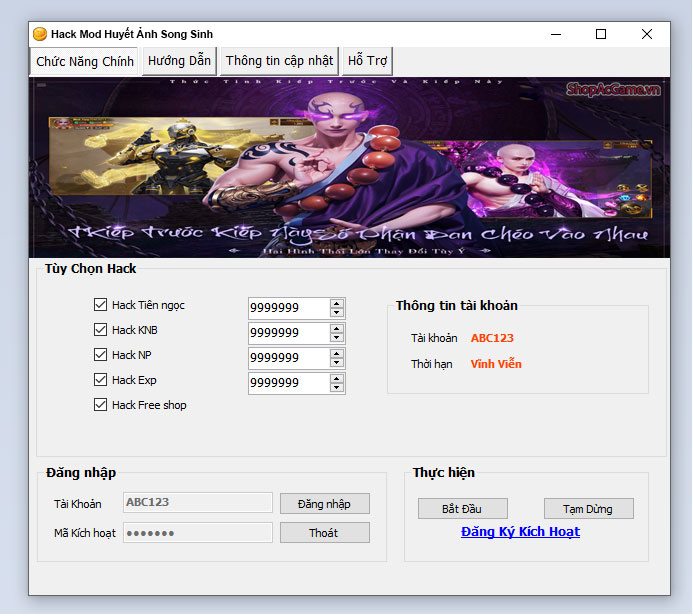Click the up arrow for Hack KNB value
This screenshot has width=693, height=616.
click(337, 329)
